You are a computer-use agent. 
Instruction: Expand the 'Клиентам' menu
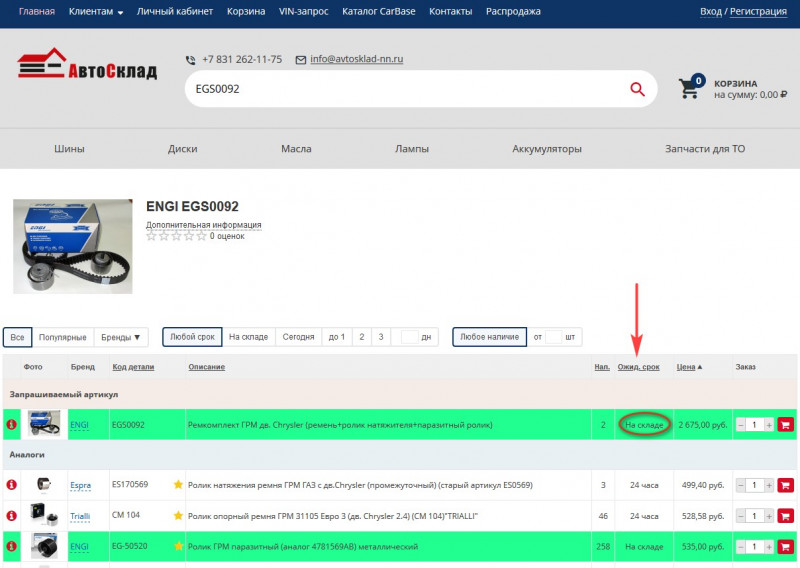pyautogui.click(x=96, y=12)
